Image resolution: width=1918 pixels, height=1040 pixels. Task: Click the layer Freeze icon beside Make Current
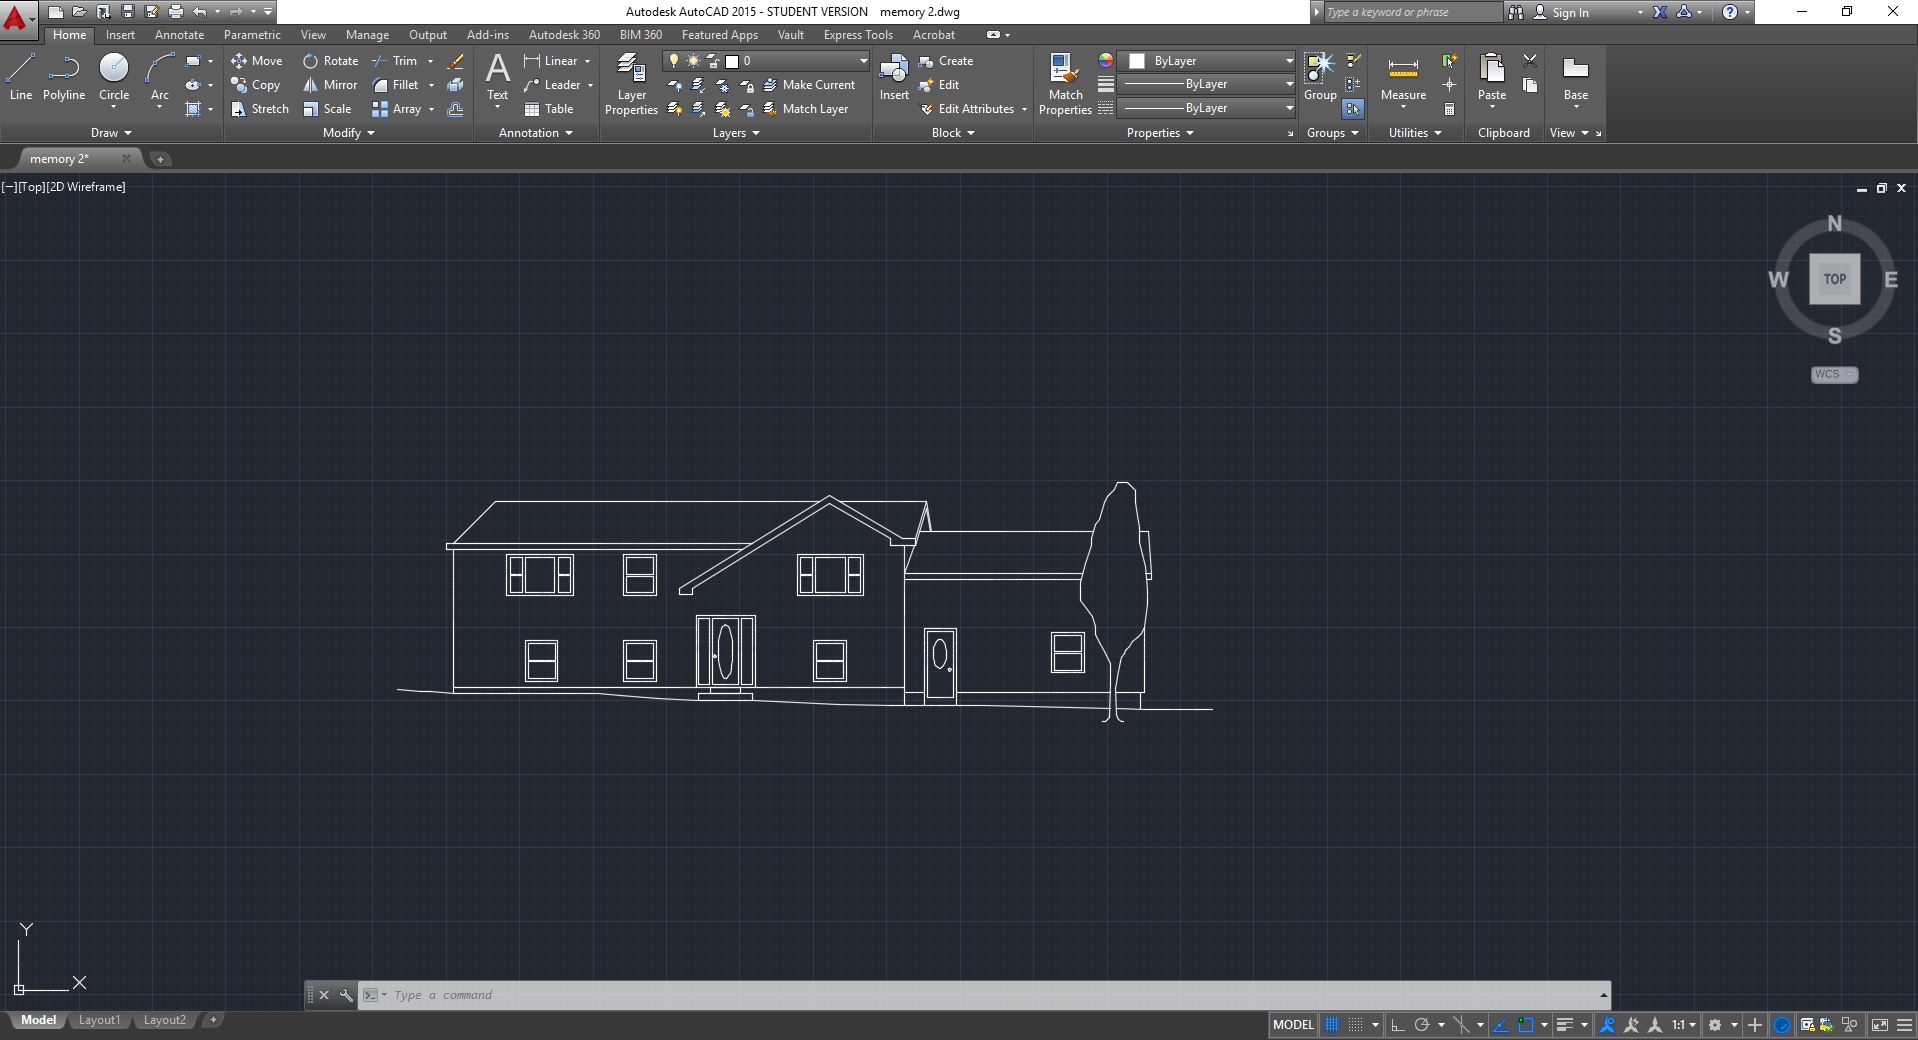tap(722, 85)
